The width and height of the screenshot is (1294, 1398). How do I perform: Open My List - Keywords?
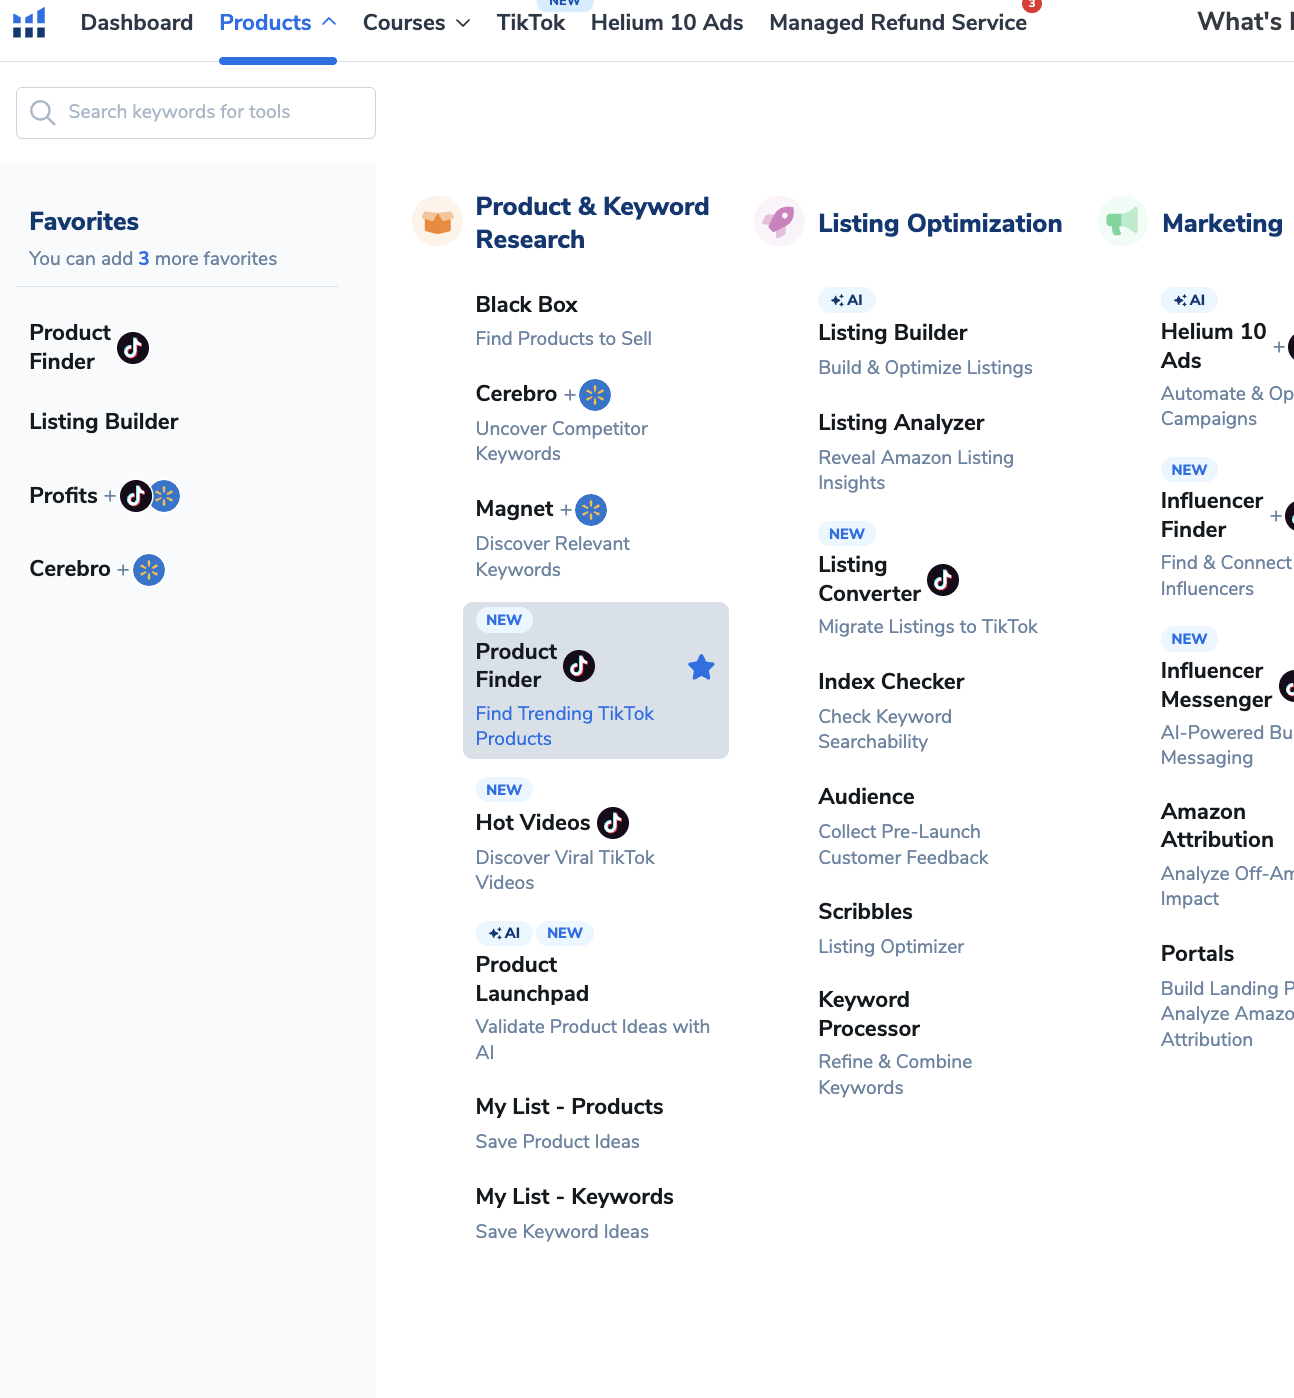[x=574, y=1197]
